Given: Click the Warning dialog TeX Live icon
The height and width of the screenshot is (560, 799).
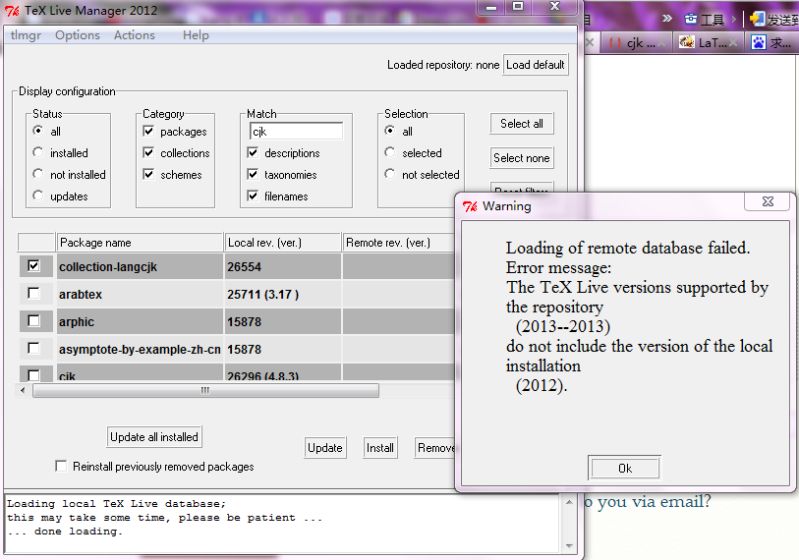Looking at the screenshot, I should (470, 206).
